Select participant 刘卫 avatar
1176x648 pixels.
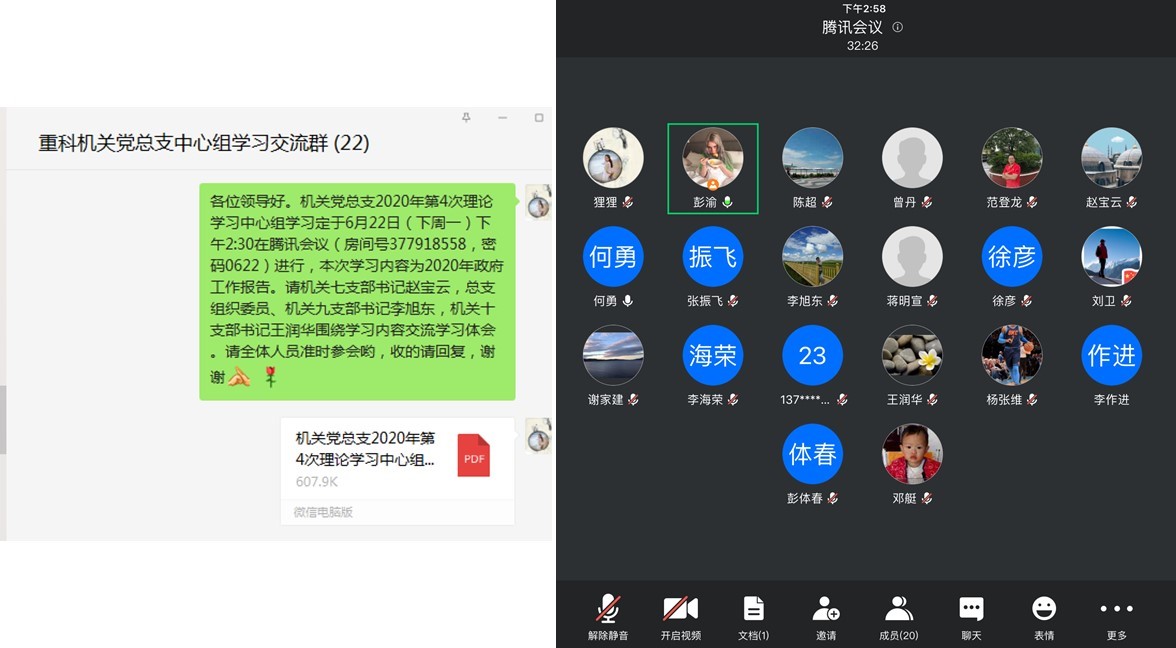(1112, 256)
